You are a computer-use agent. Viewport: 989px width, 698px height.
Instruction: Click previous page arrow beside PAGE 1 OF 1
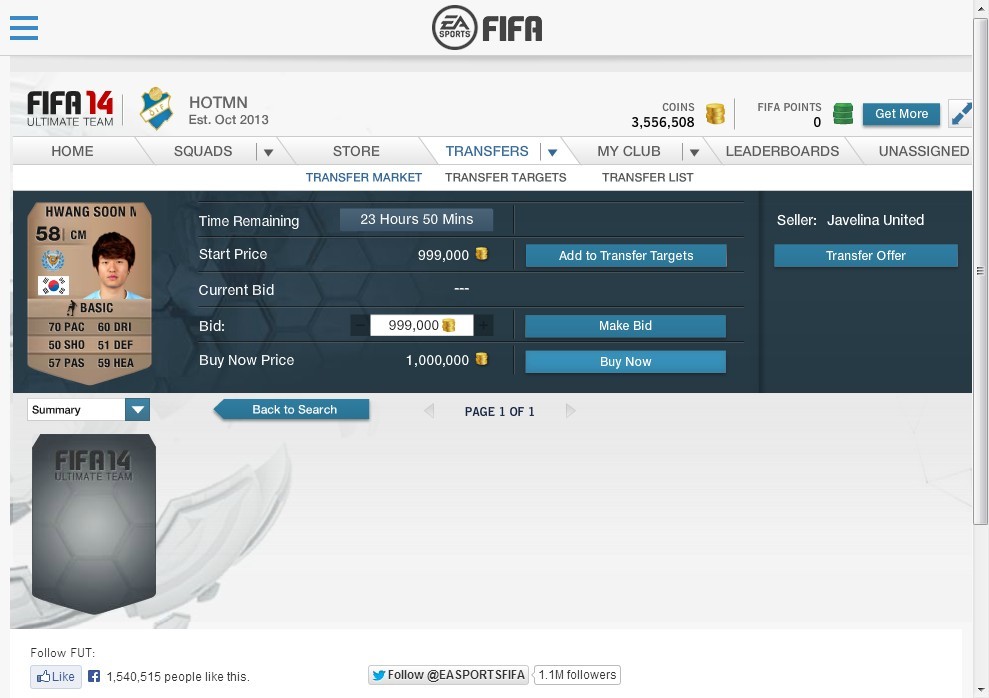(429, 411)
